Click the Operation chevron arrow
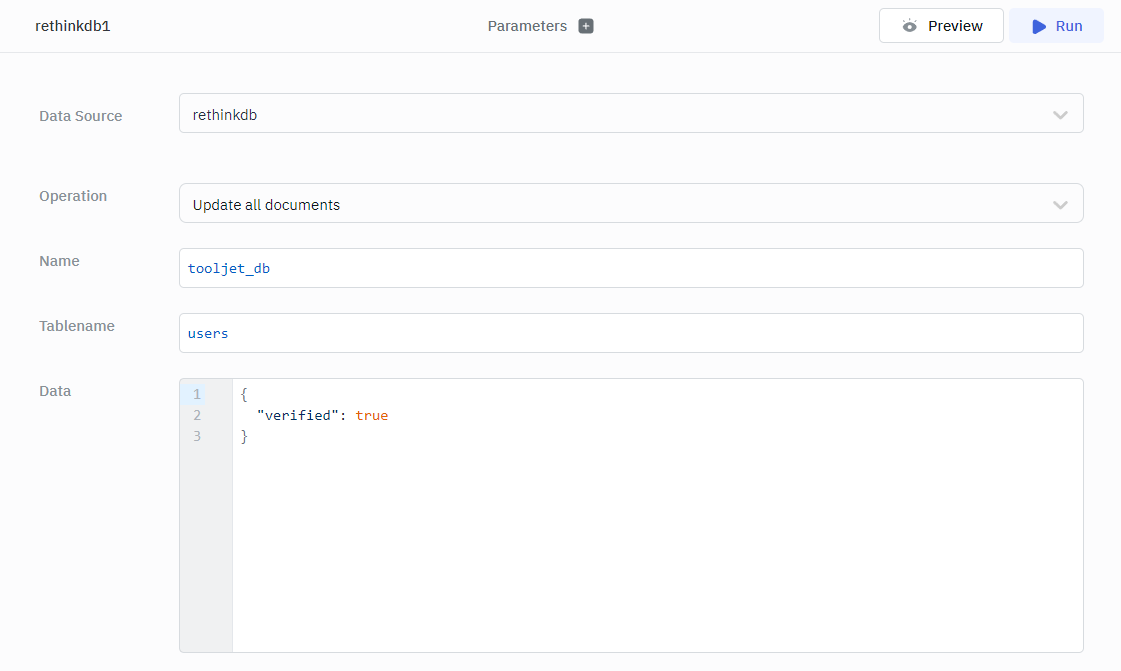1121x671 pixels. click(1060, 205)
